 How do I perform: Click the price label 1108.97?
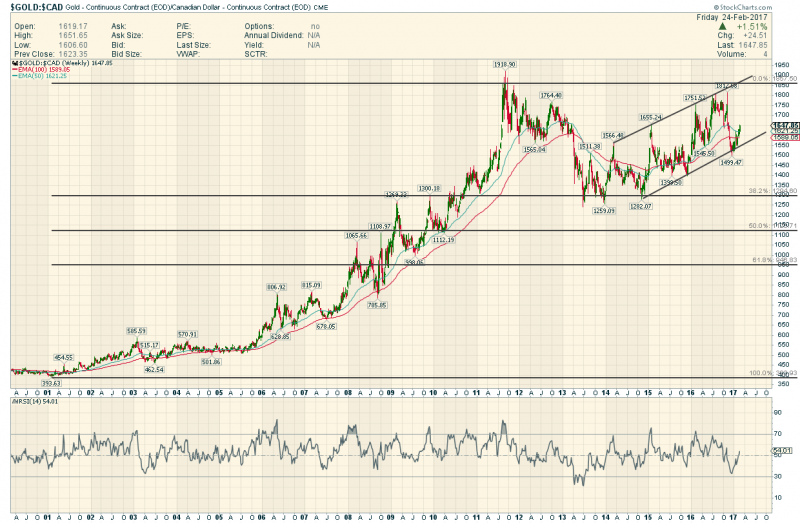[380, 226]
